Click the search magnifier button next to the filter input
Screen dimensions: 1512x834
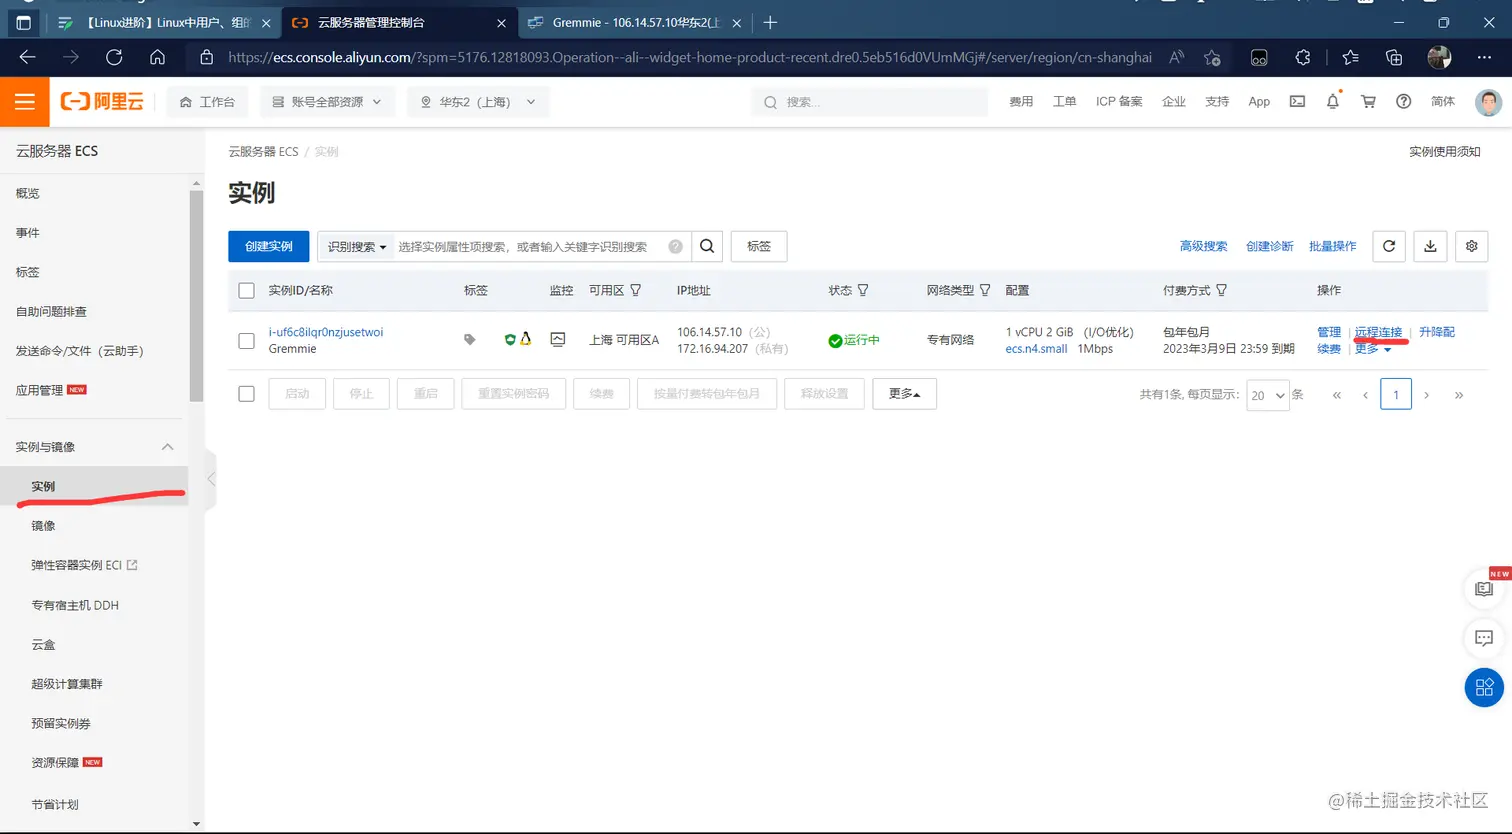point(707,246)
